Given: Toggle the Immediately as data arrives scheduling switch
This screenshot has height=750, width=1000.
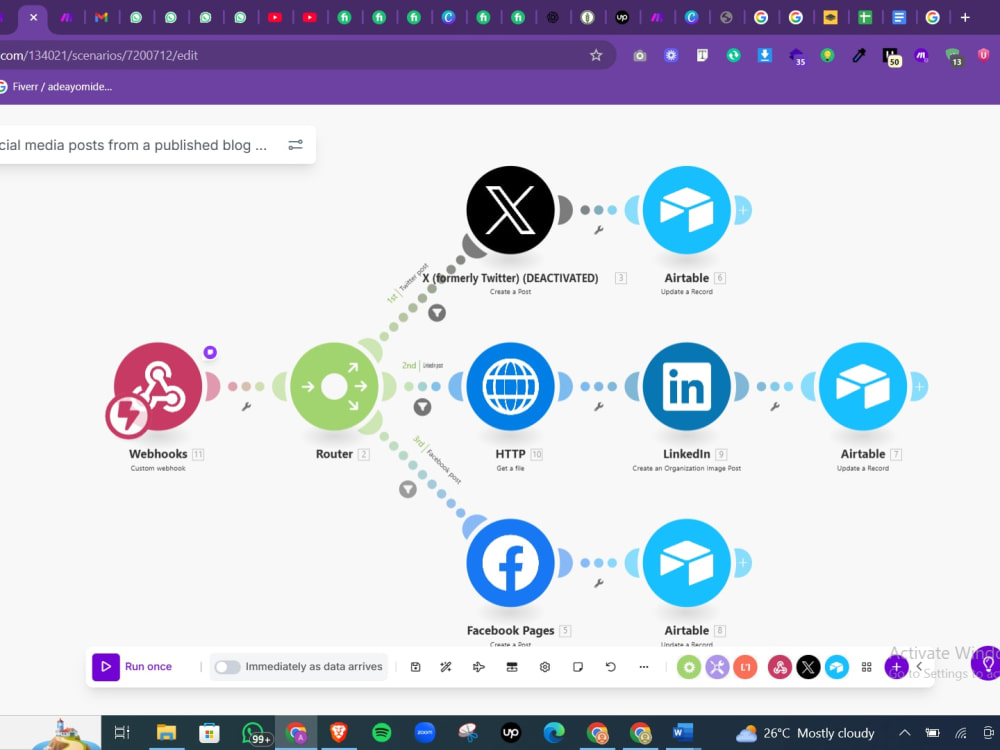Looking at the screenshot, I should coord(227,667).
